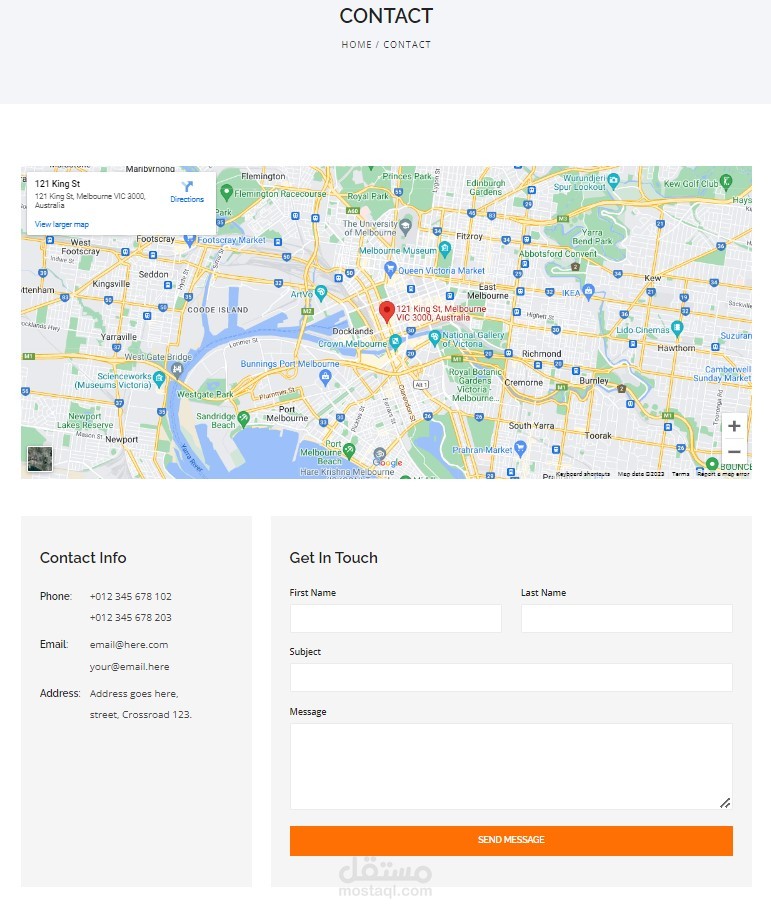
Task: Click the red 121 King St map pin
Action: [386, 311]
